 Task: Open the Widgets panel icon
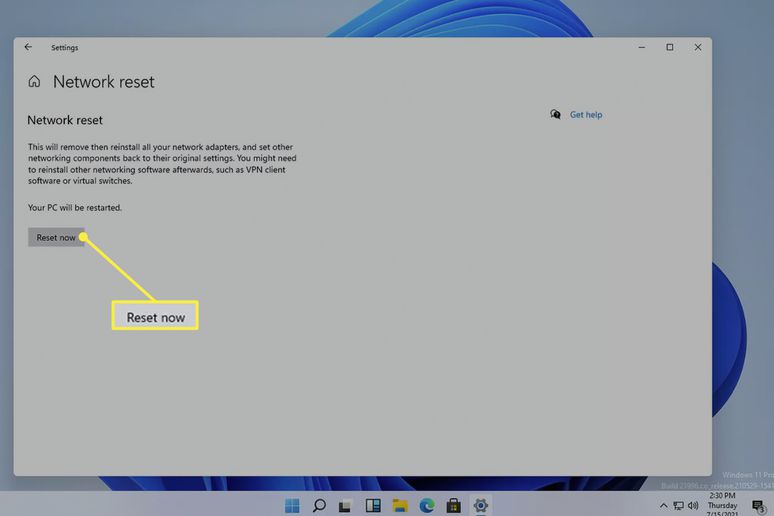(373, 505)
